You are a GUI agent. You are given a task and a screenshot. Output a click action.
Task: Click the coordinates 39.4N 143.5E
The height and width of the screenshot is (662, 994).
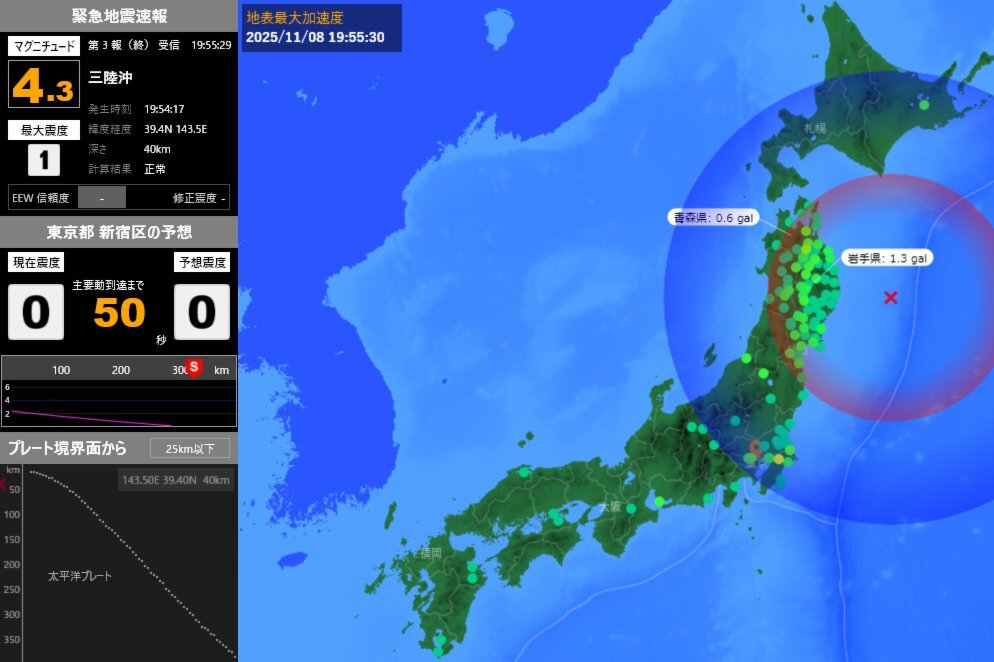click(x=176, y=129)
